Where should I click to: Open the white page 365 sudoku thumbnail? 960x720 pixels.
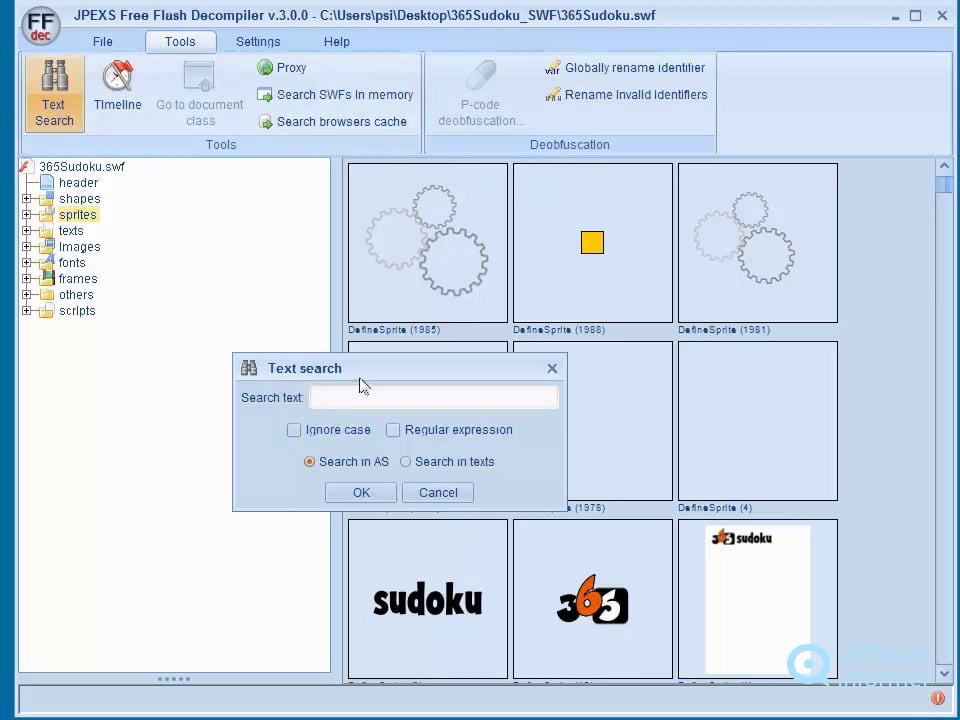coord(758,599)
